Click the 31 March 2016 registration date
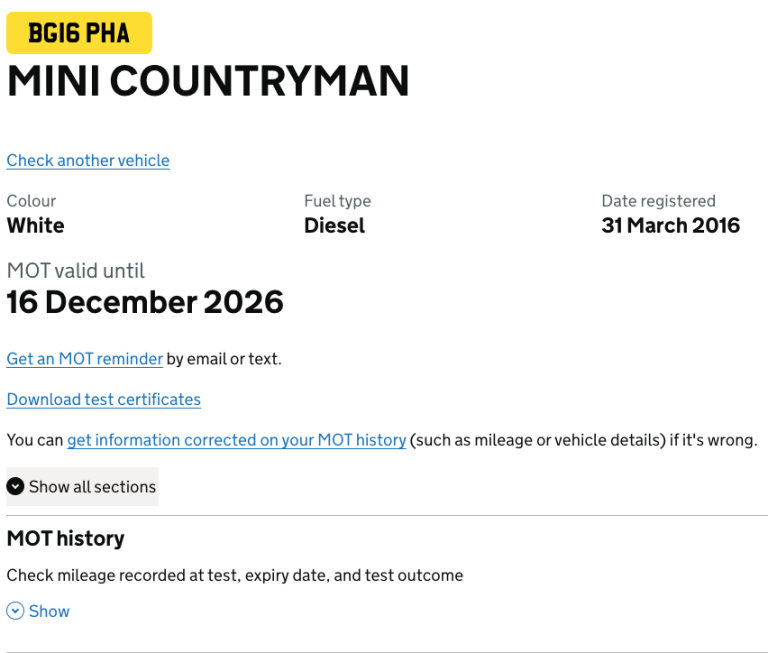This screenshot has height=653, width=768. point(670,225)
